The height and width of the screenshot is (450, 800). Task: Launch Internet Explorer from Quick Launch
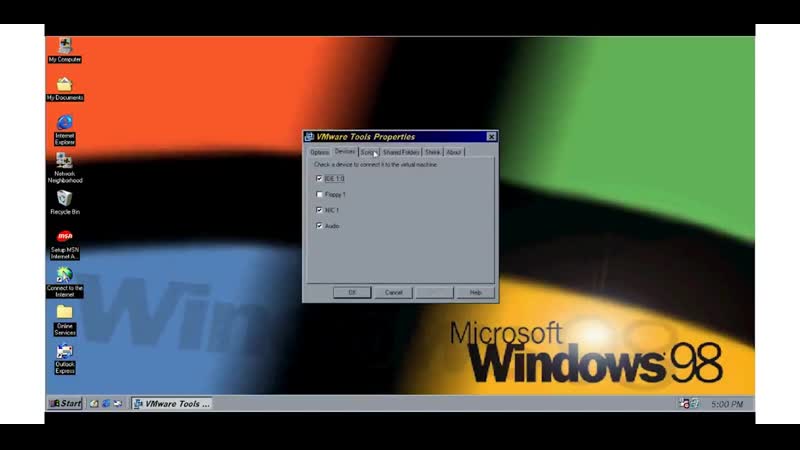tap(106, 404)
